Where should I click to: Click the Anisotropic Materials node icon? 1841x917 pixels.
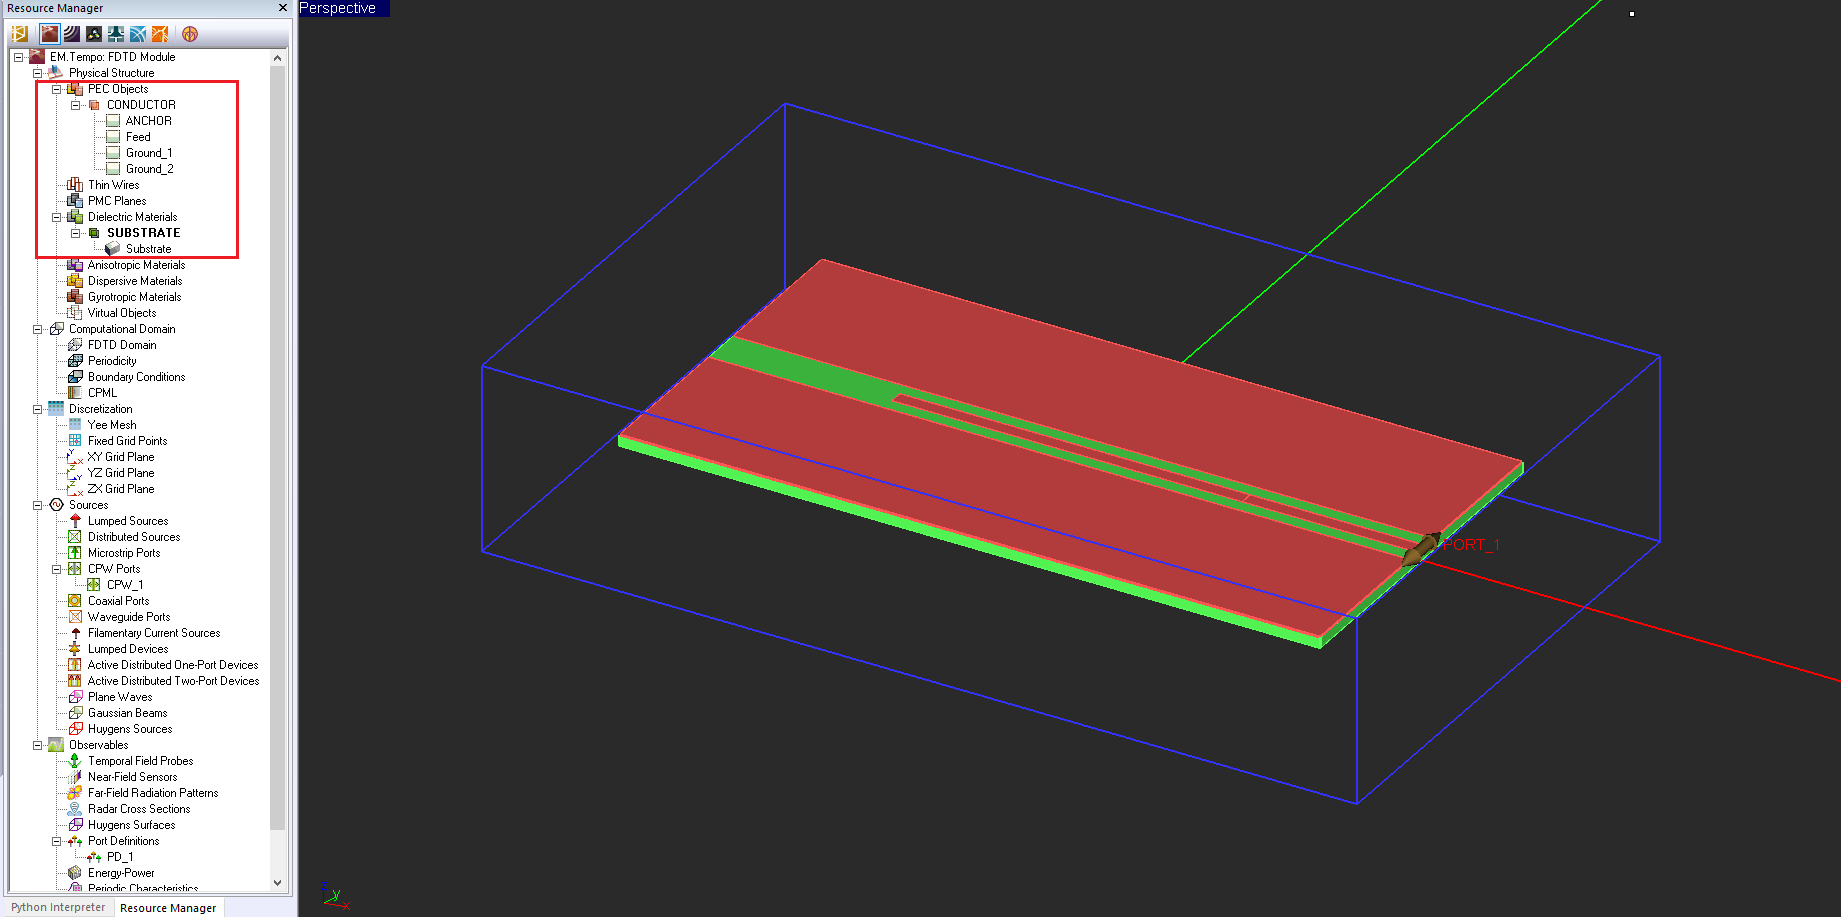click(75, 265)
